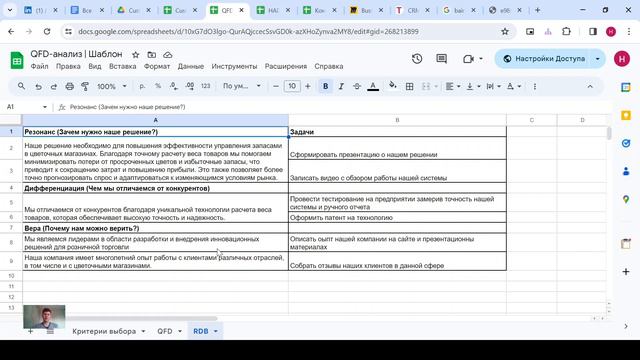640x360 pixels.
Task: Get add-ons with side panel plus icon
Action: [x=626, y=271]
